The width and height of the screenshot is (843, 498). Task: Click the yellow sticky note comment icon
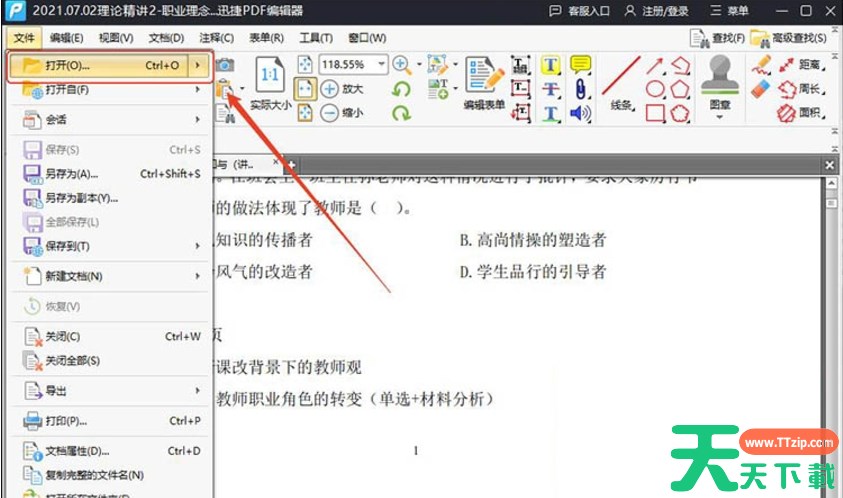580,65
